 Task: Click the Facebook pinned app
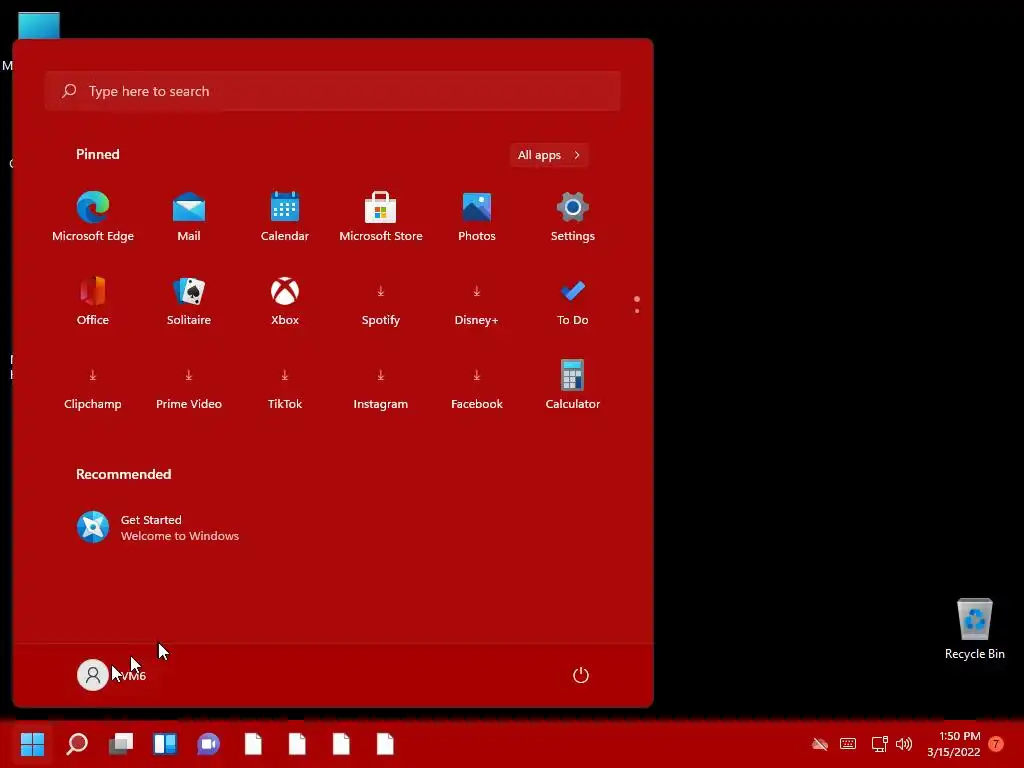[x=477, y=385]
